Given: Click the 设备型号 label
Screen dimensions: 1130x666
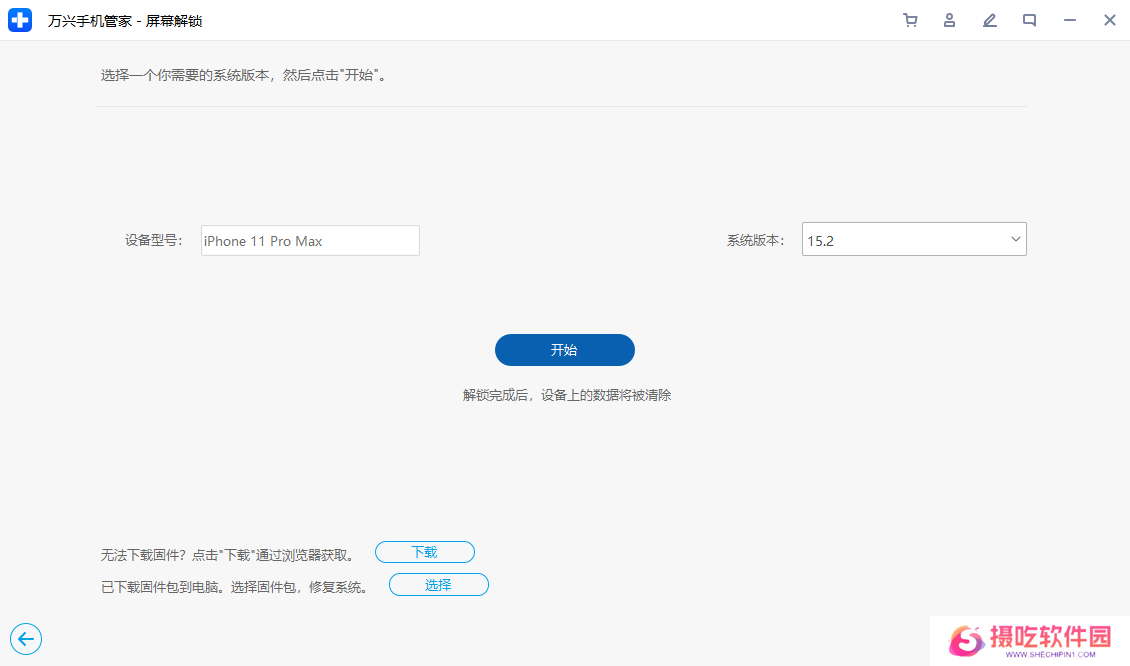Looking at the screenshot, I should [x=154, y=240].
